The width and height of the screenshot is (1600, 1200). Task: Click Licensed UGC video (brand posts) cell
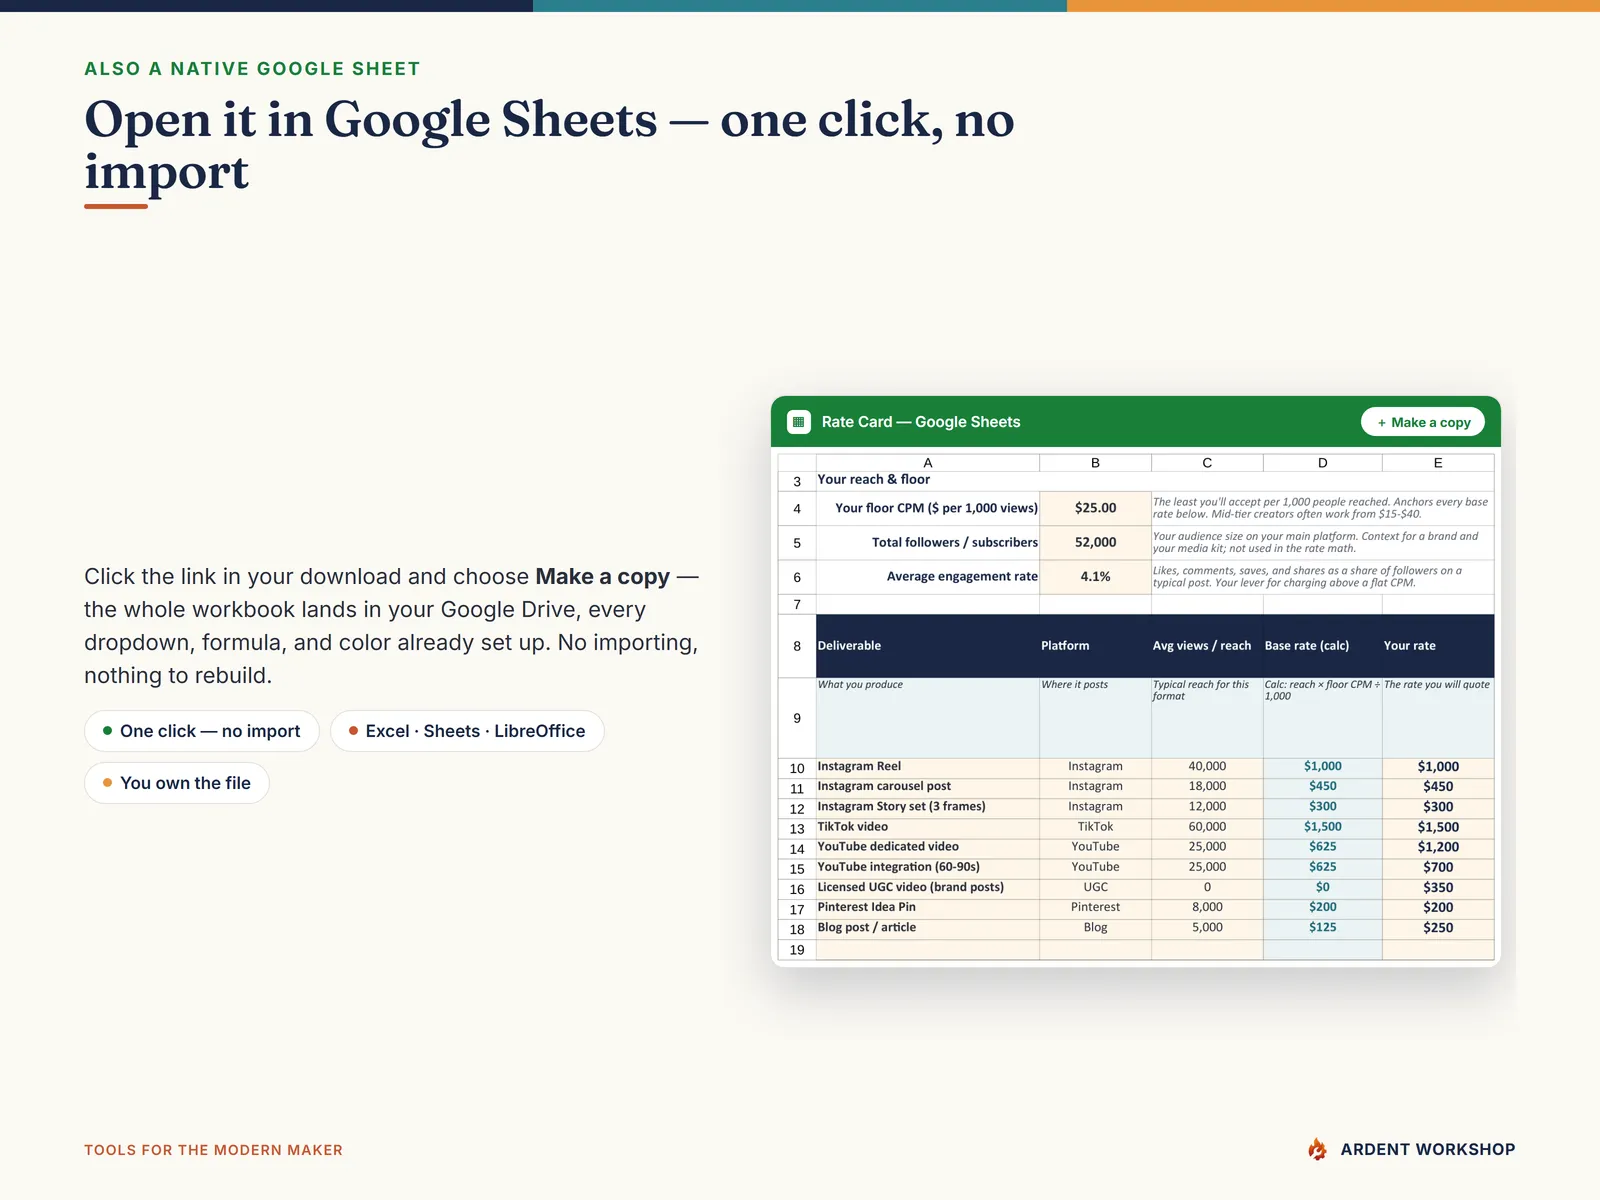pyautogui.click(x=928, y=887)
